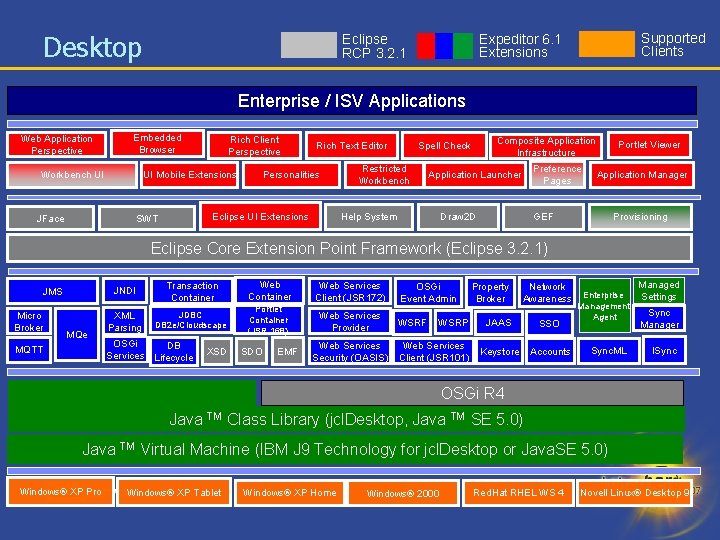Image resolution: width=720 pixels, height=540 pixels.
Task: Choose the Enterprise Management Agent block
Action: pyautogui.click(x=604, y=305)
